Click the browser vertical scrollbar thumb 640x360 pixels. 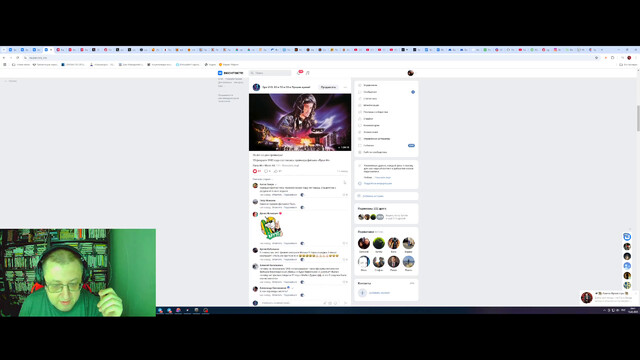pyautogui.click(x=638, y=118)
